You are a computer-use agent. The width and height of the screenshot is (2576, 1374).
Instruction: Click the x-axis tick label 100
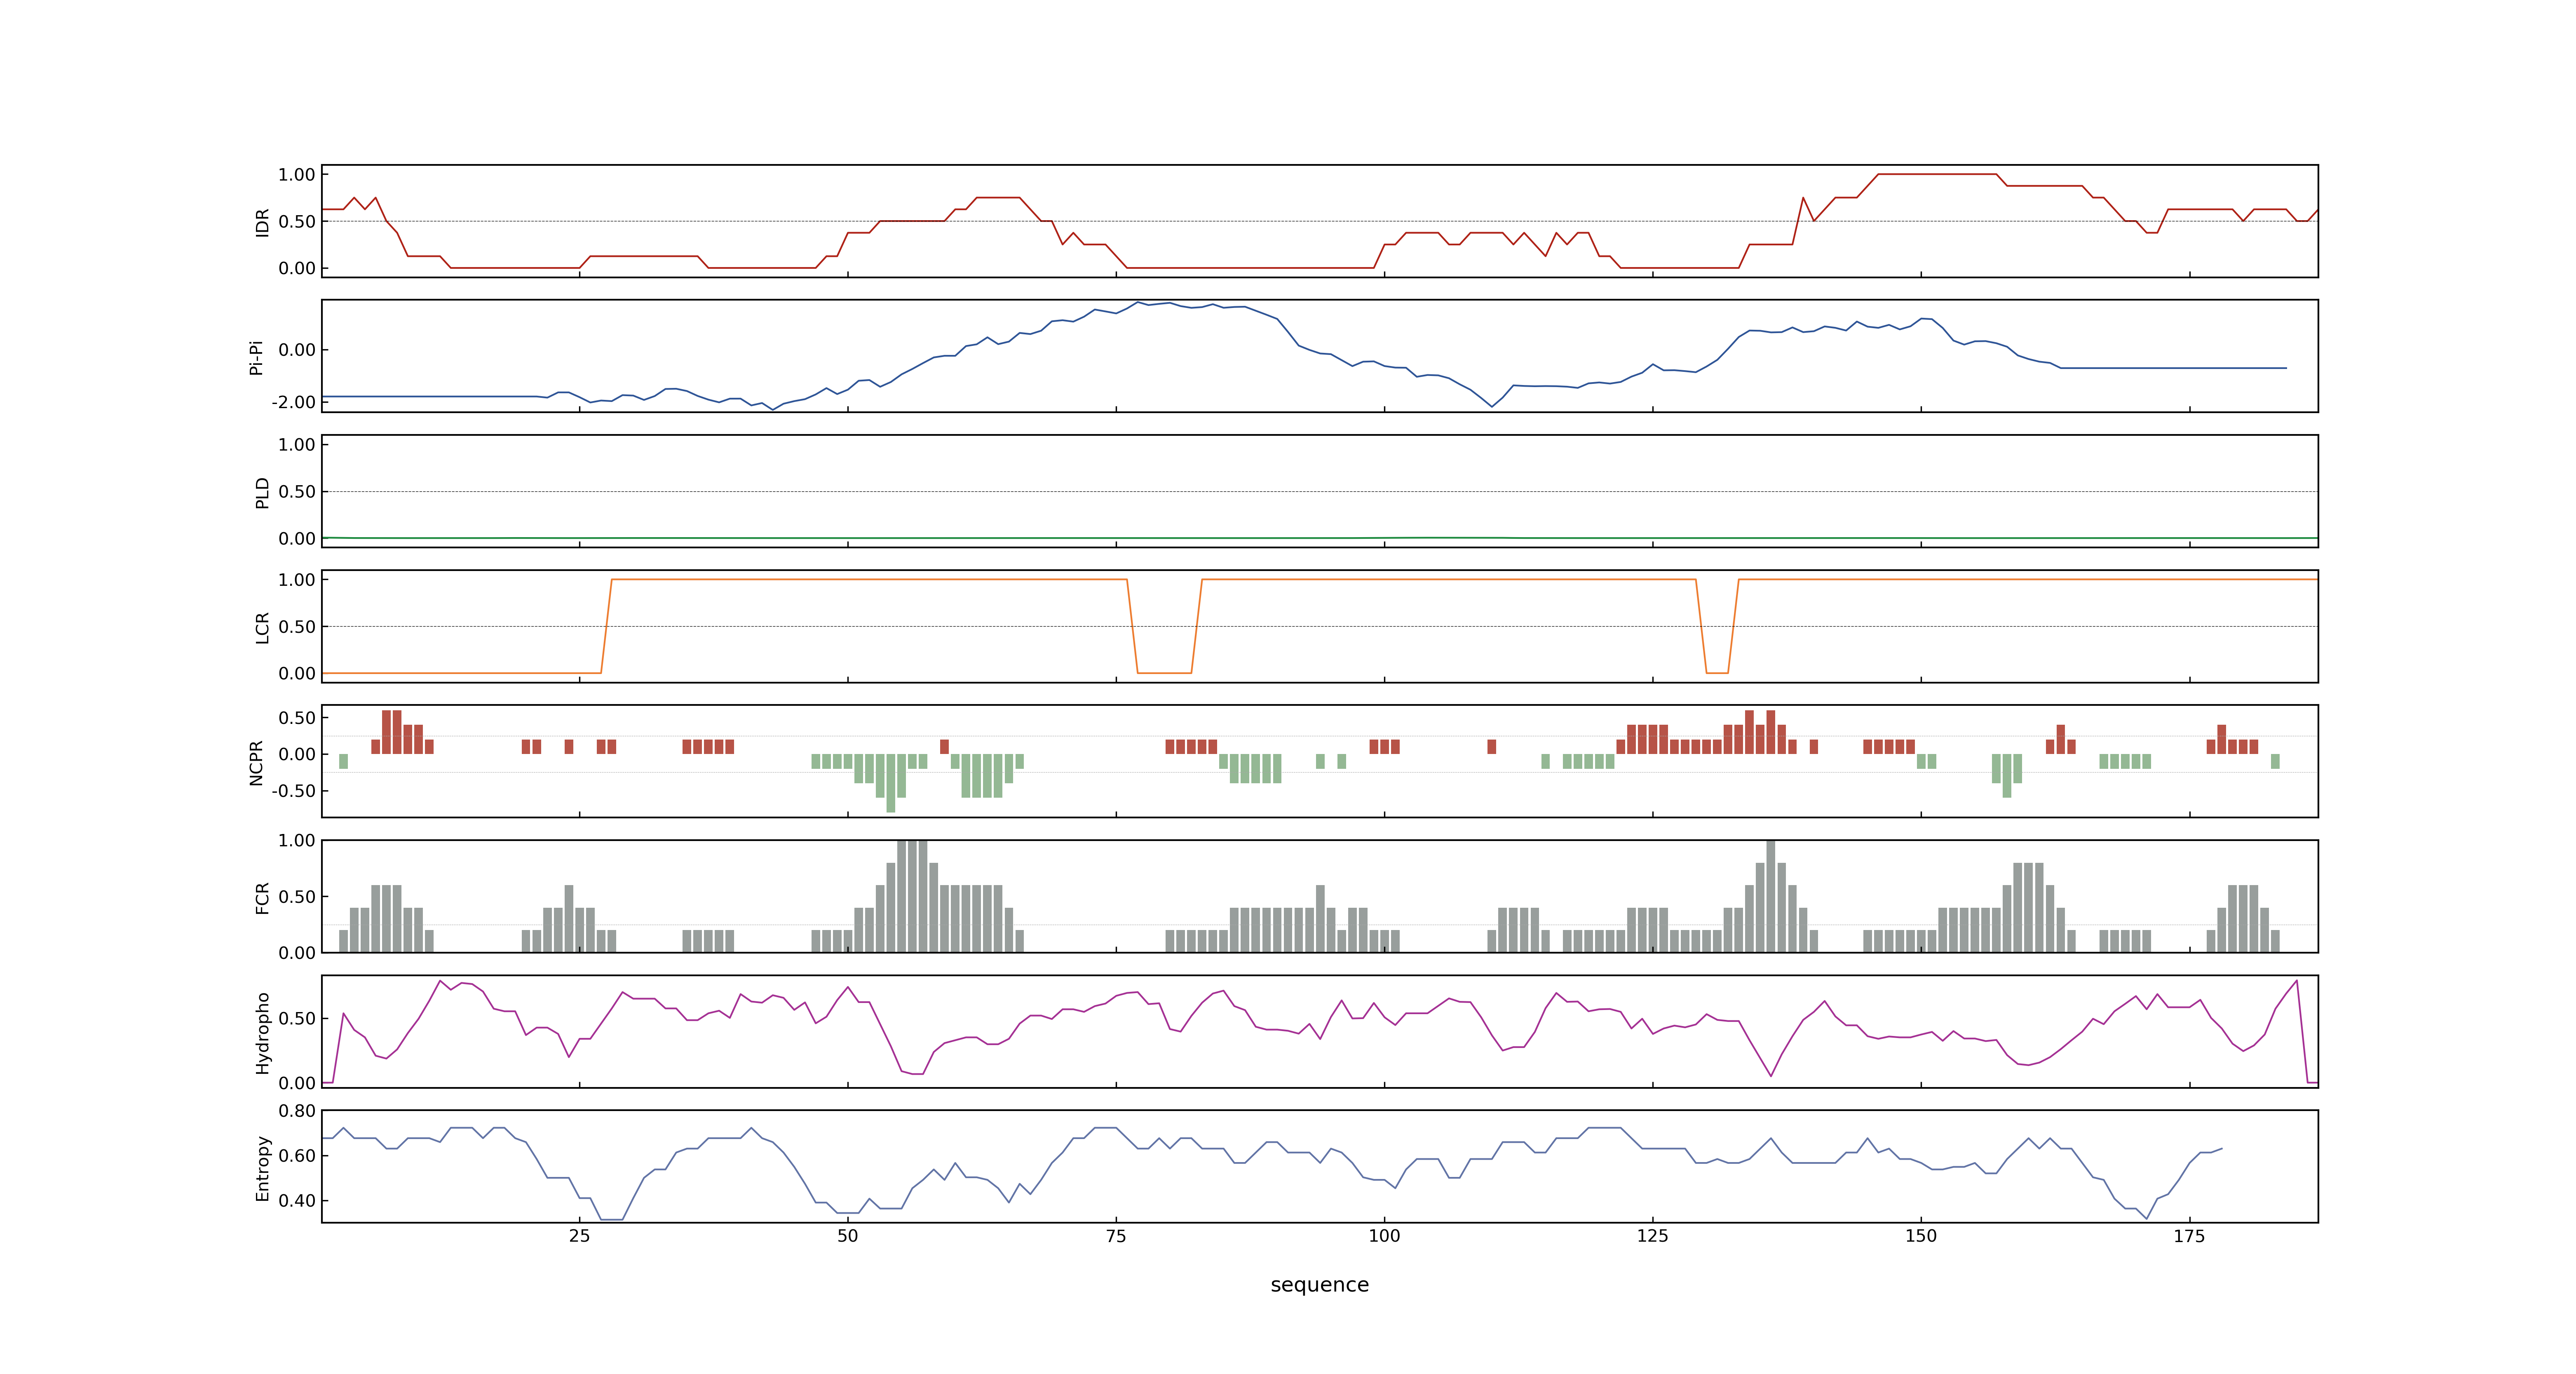point(1384,1236)
